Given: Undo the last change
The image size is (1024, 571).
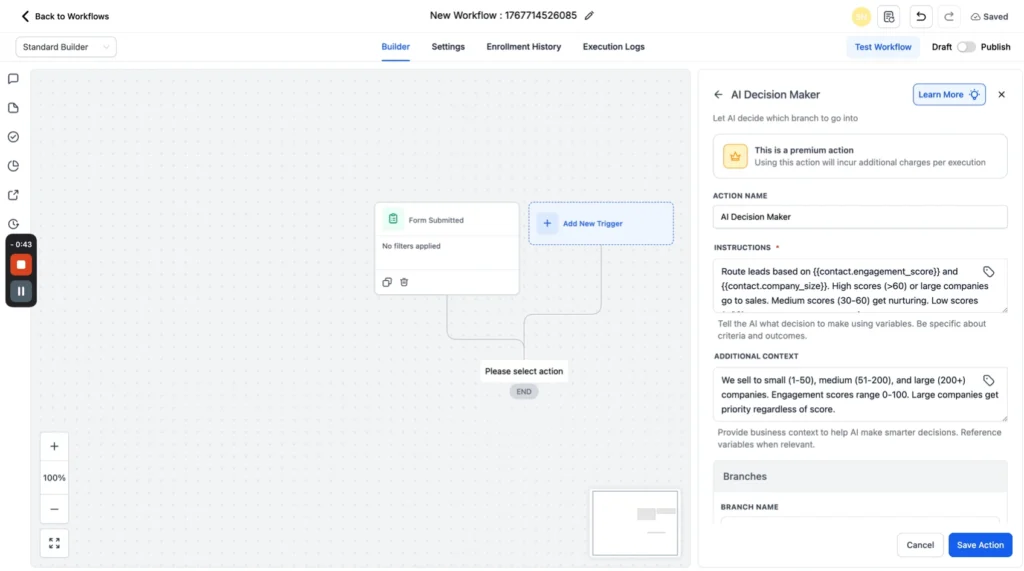Looking at the screenshot, I should [x=921, y=17].
